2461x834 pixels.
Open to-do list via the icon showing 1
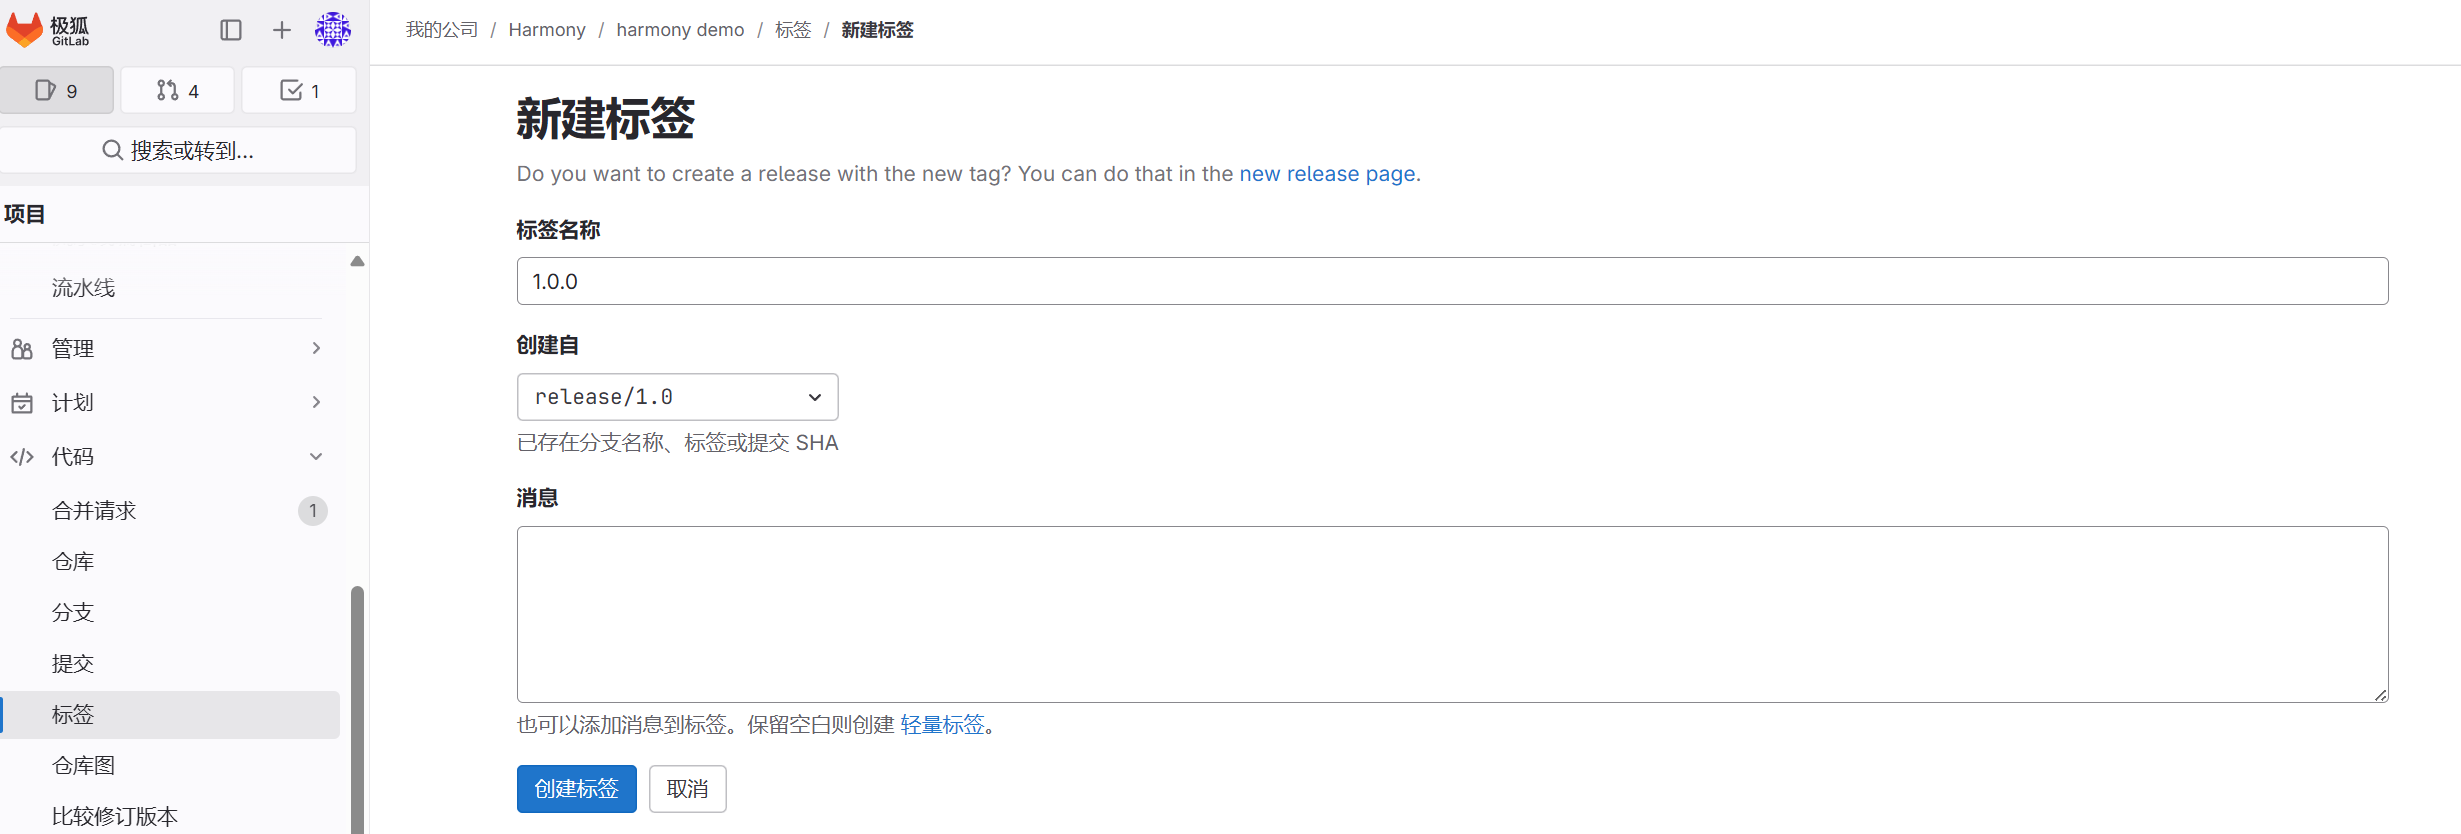coord(298,90)
